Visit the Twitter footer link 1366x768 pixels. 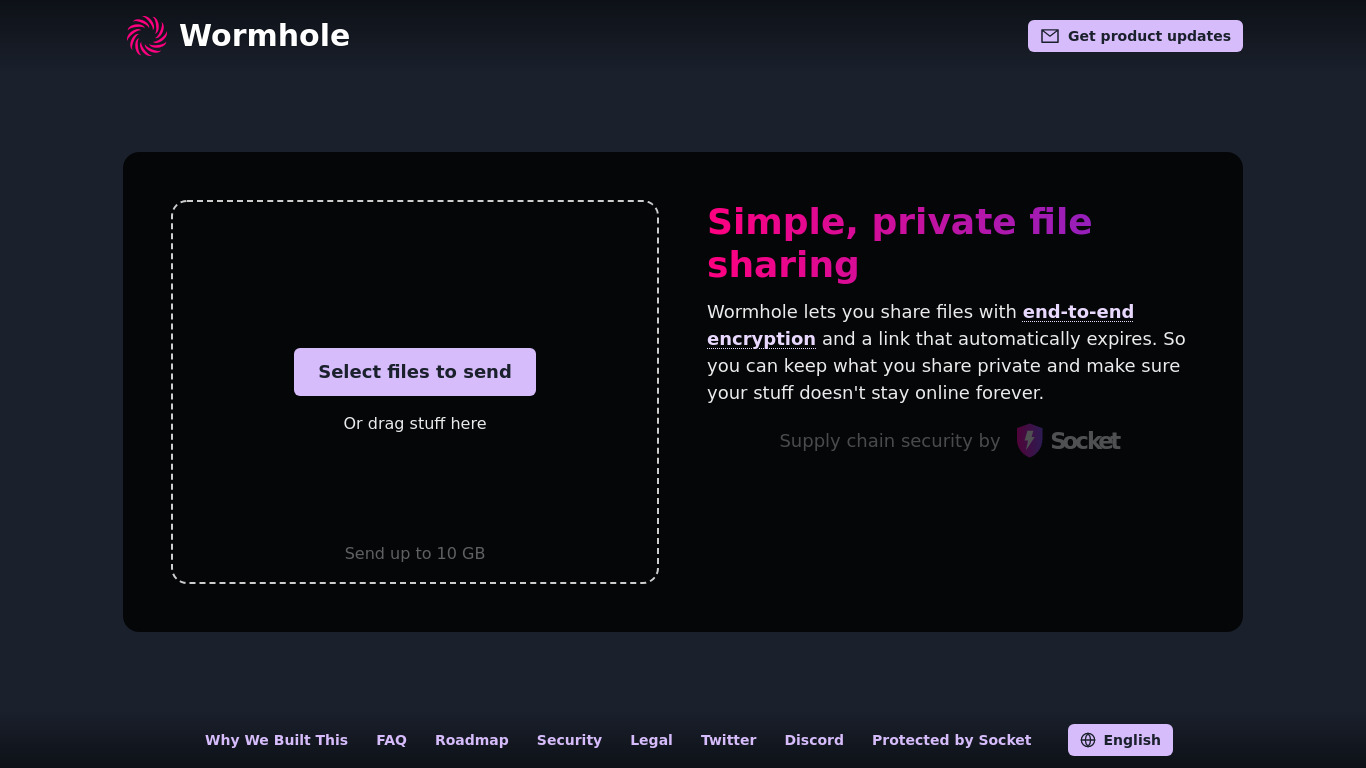(728, 740)
